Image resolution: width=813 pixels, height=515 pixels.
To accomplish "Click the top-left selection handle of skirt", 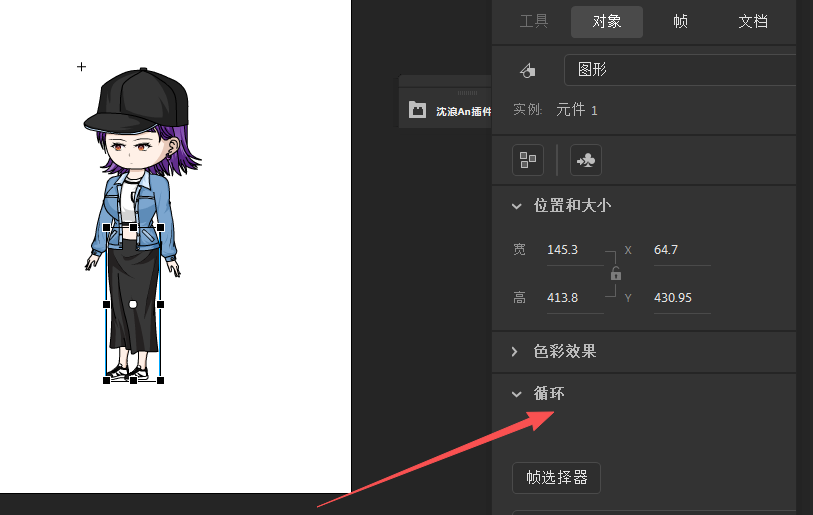I will 107,227.
